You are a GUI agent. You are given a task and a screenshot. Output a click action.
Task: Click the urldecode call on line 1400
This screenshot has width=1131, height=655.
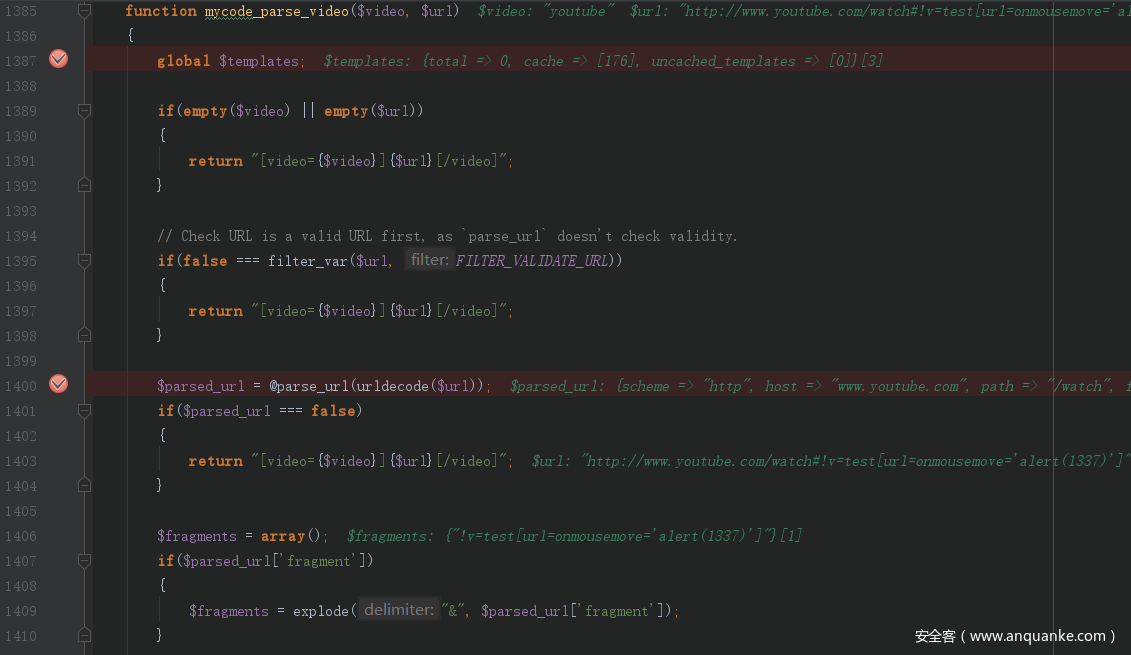point(392,386)
